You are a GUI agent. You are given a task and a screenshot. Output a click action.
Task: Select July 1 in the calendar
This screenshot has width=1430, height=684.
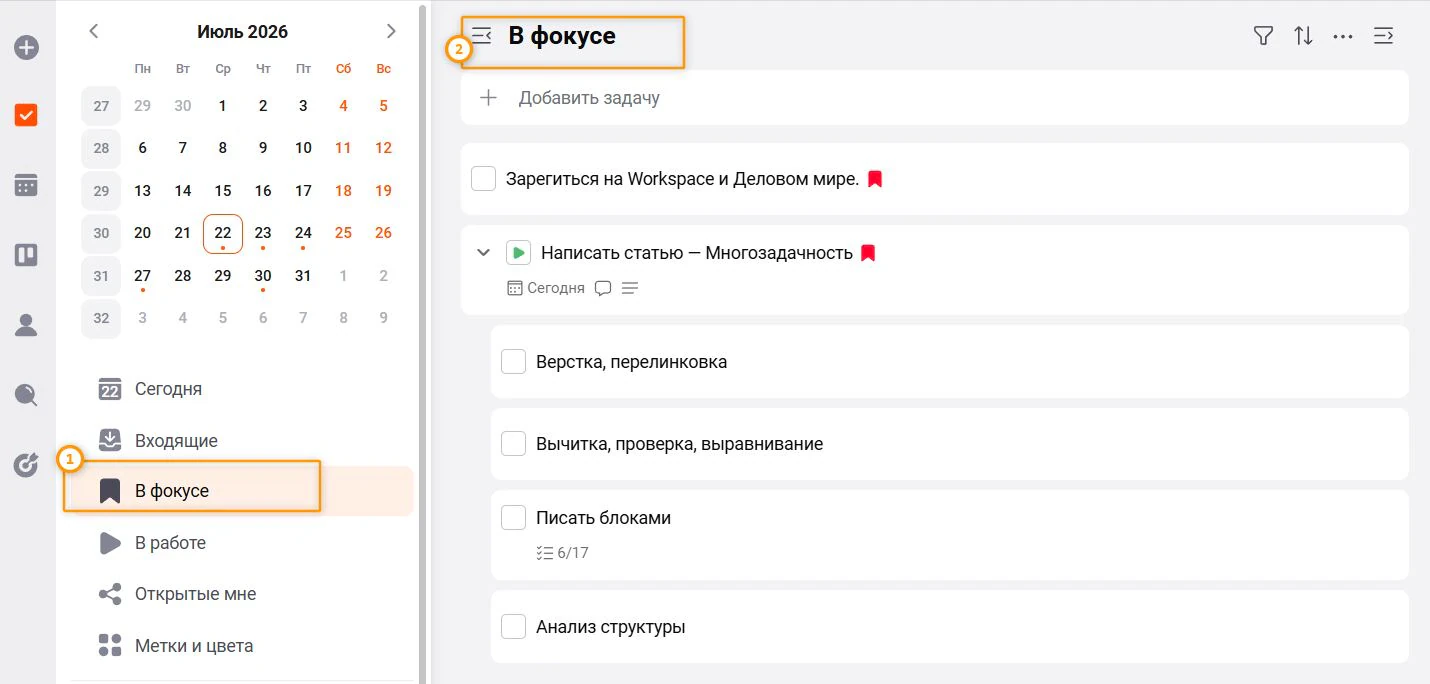pyautogui.click(x=223, y=105)
